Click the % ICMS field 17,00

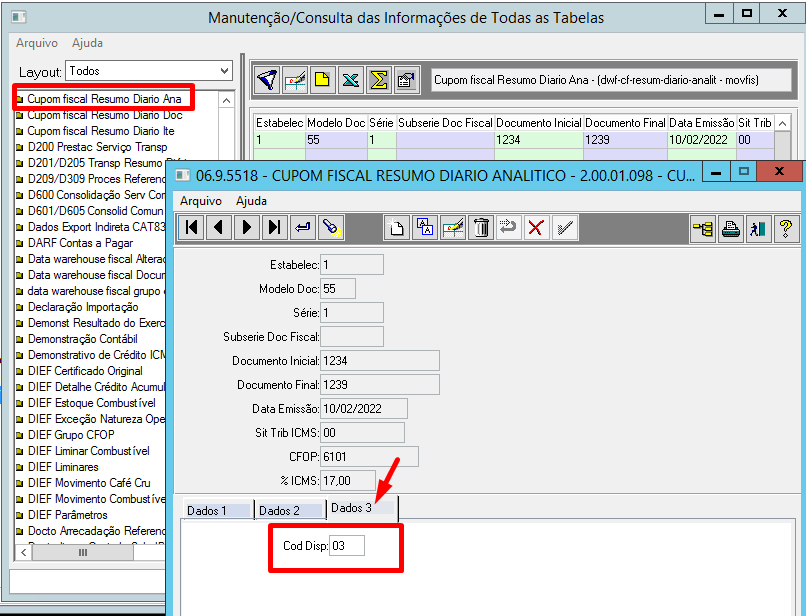(x=348, y=481)
